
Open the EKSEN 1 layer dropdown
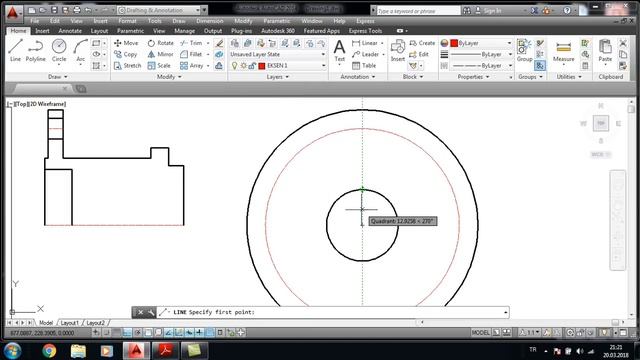278,65
